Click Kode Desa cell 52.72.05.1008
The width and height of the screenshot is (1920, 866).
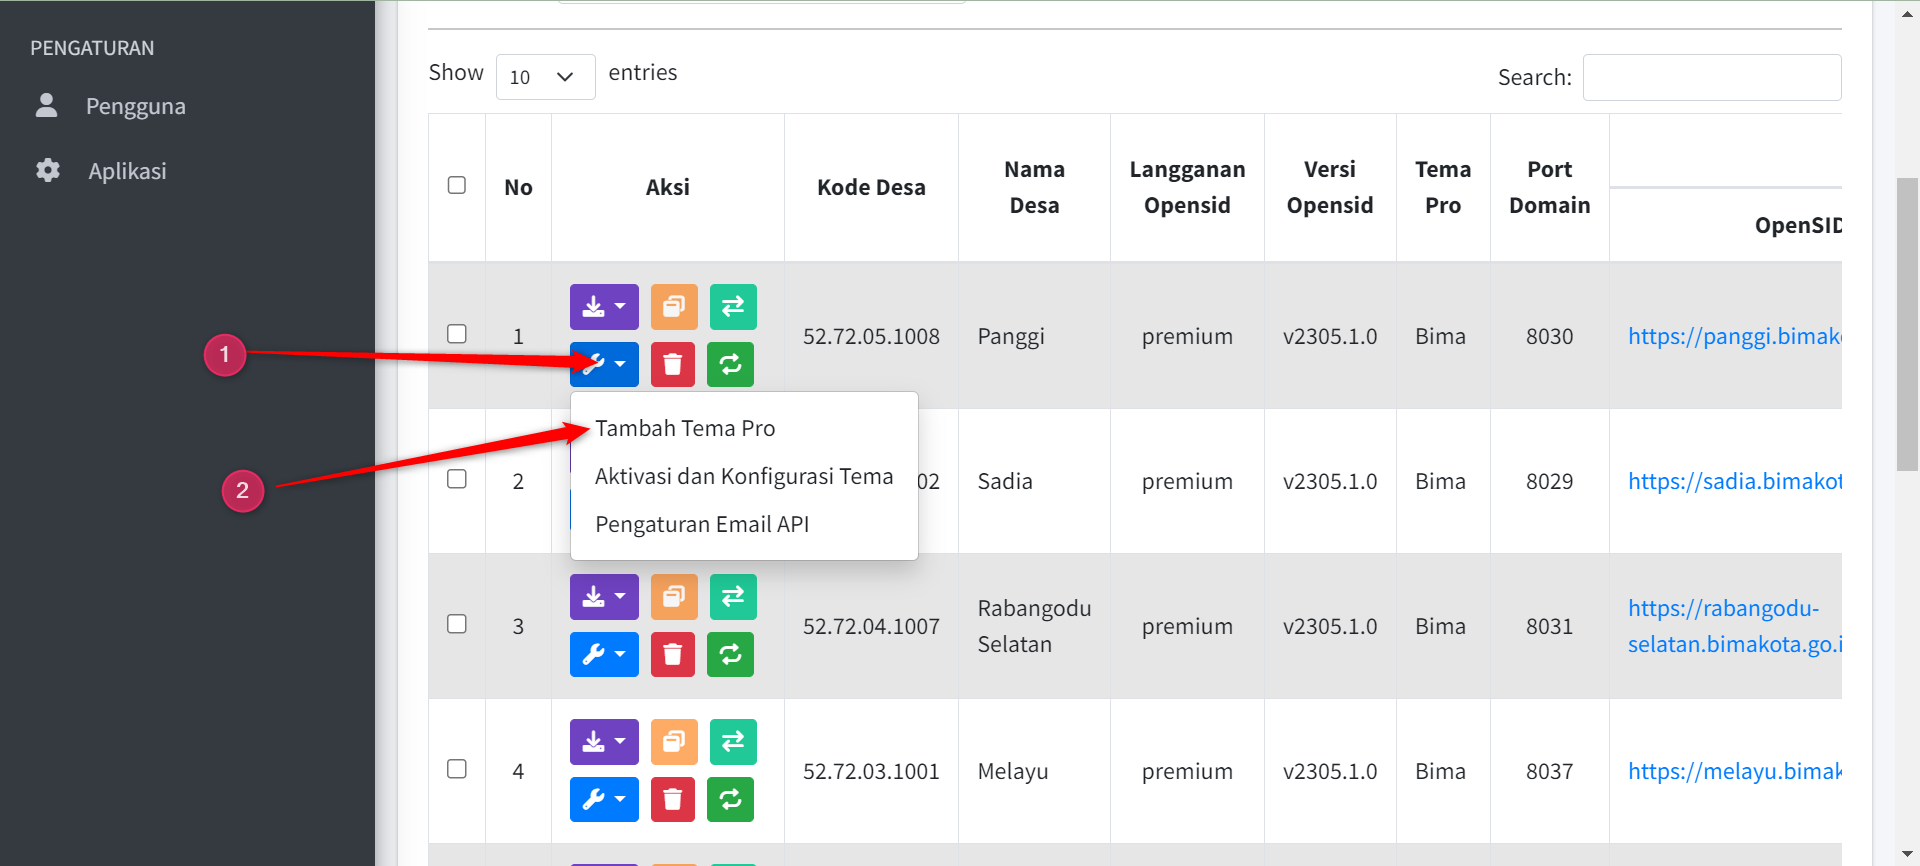coord(871,336)
